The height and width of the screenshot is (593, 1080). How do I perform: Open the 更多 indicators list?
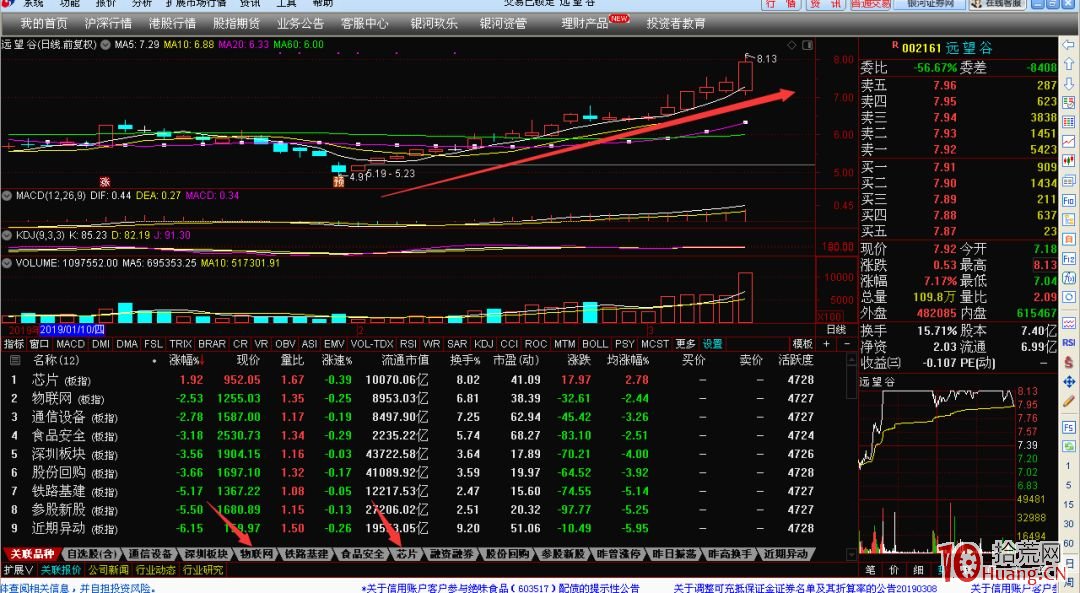(685, 344)
